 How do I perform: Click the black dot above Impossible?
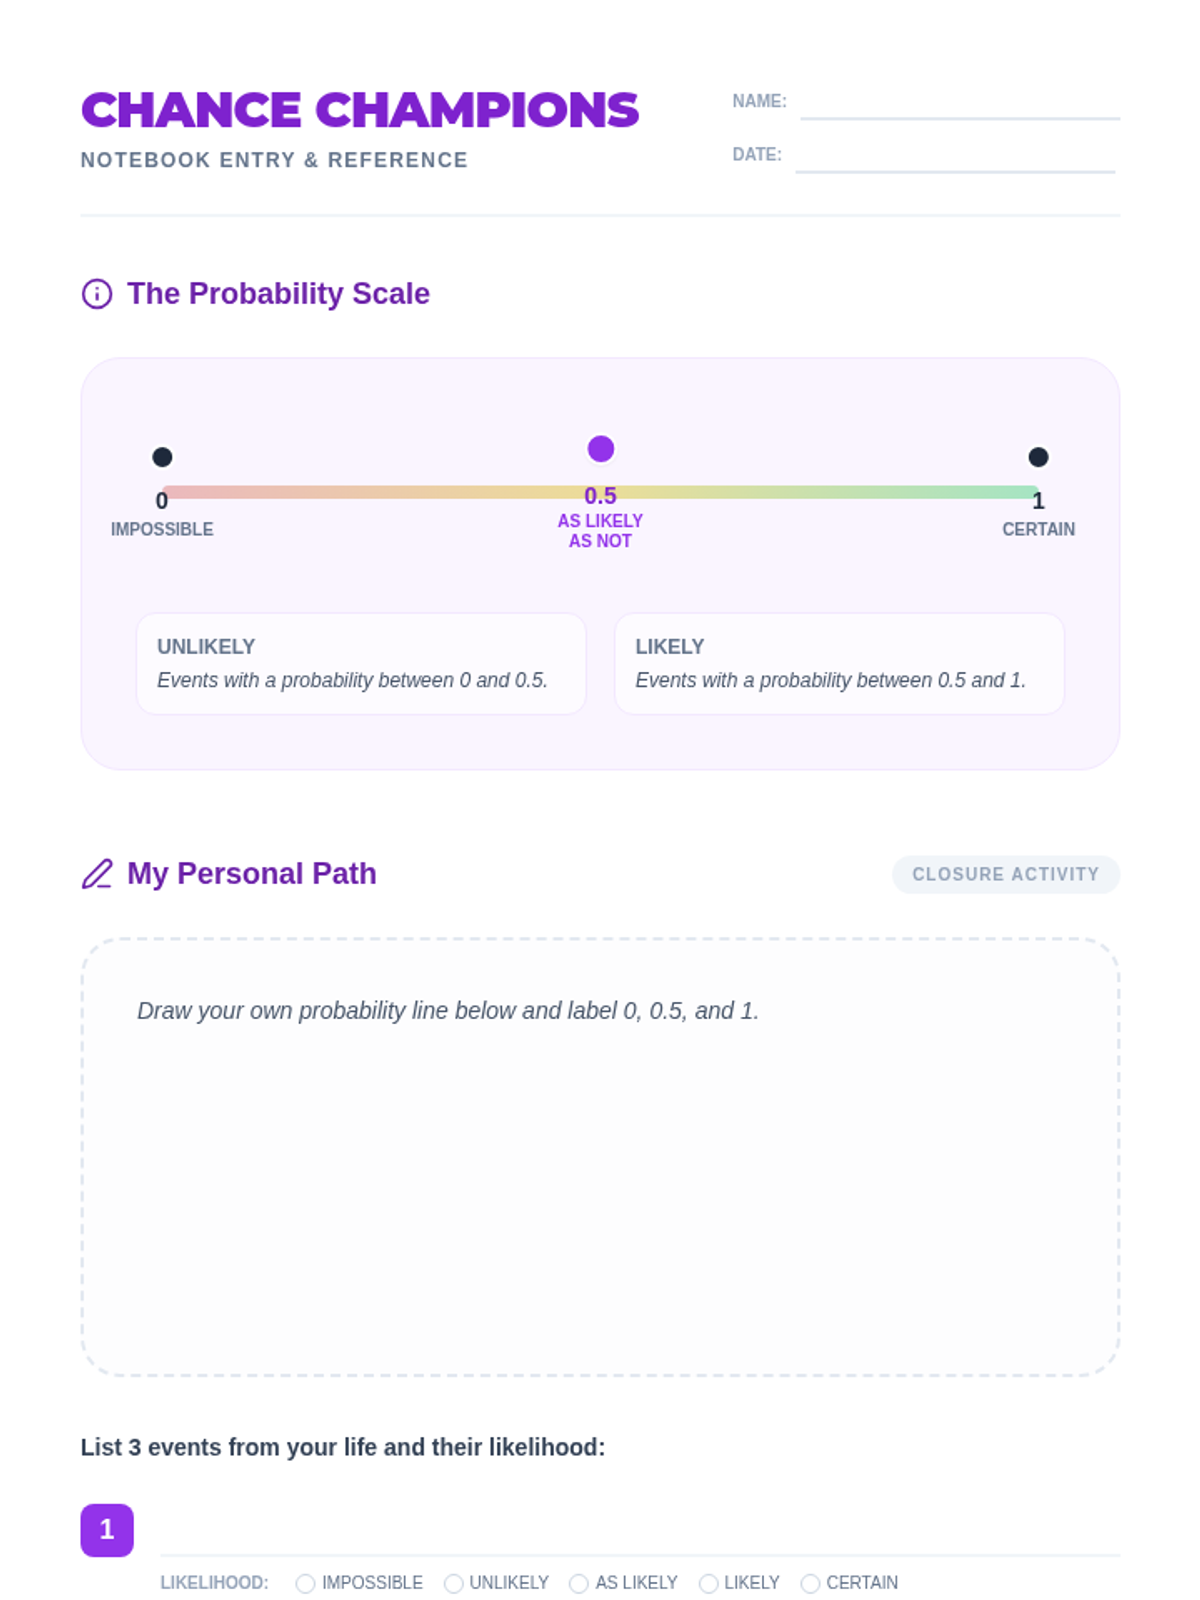coord(162,457)
